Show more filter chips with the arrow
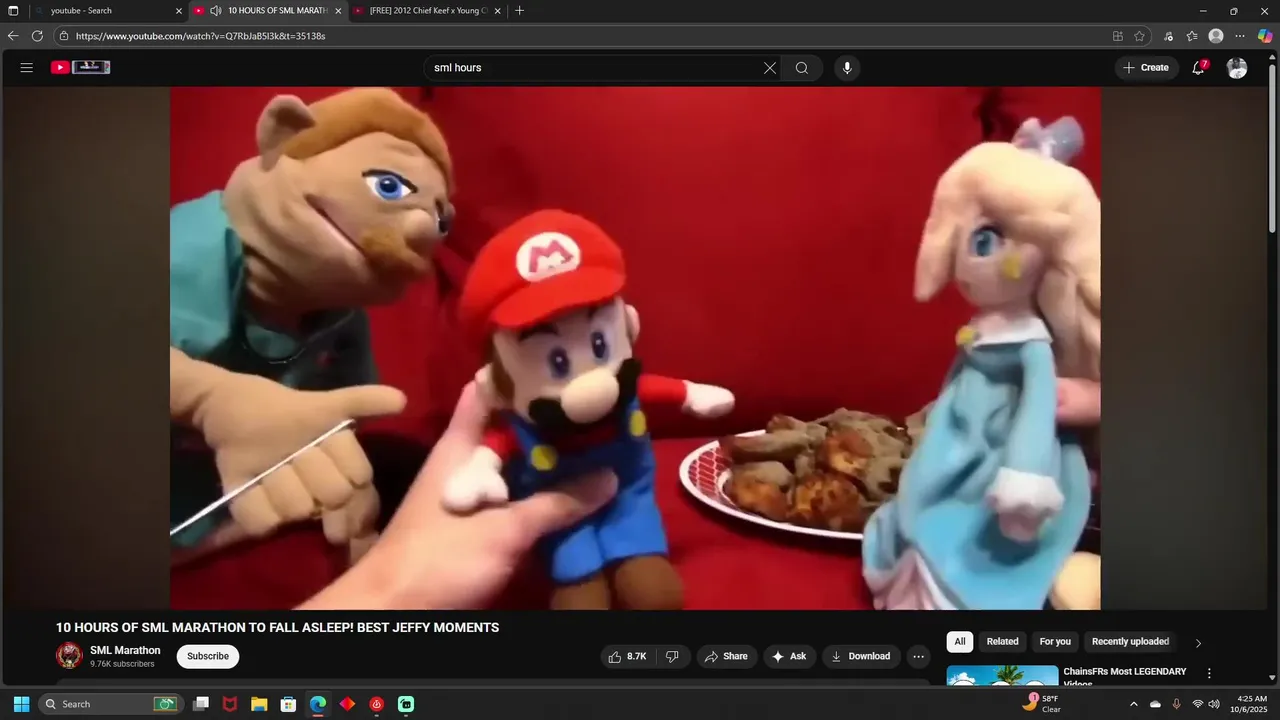 tap(1198, 643)
